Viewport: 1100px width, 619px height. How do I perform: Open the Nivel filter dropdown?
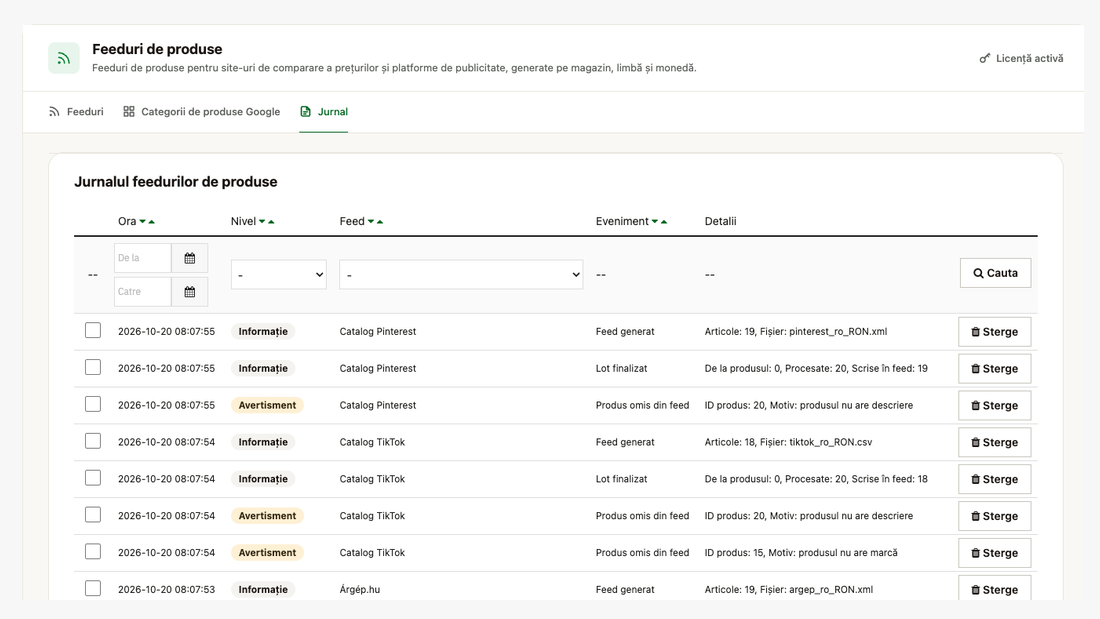[x=279, y=274]
